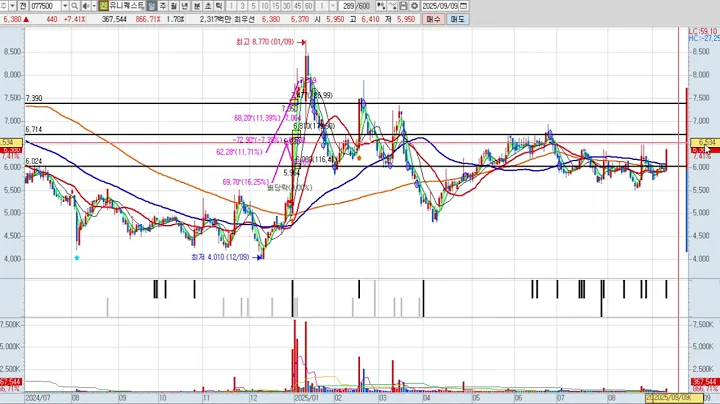Select the 7,390 horizontal line label
Screen dimensions: 720x404
34,98
